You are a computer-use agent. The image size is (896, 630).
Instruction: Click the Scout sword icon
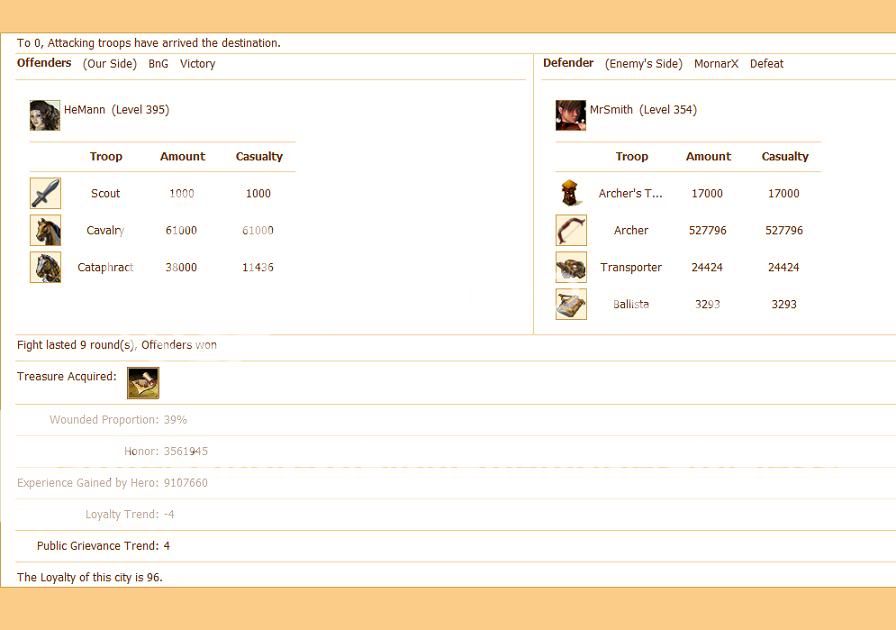(45, 193)
